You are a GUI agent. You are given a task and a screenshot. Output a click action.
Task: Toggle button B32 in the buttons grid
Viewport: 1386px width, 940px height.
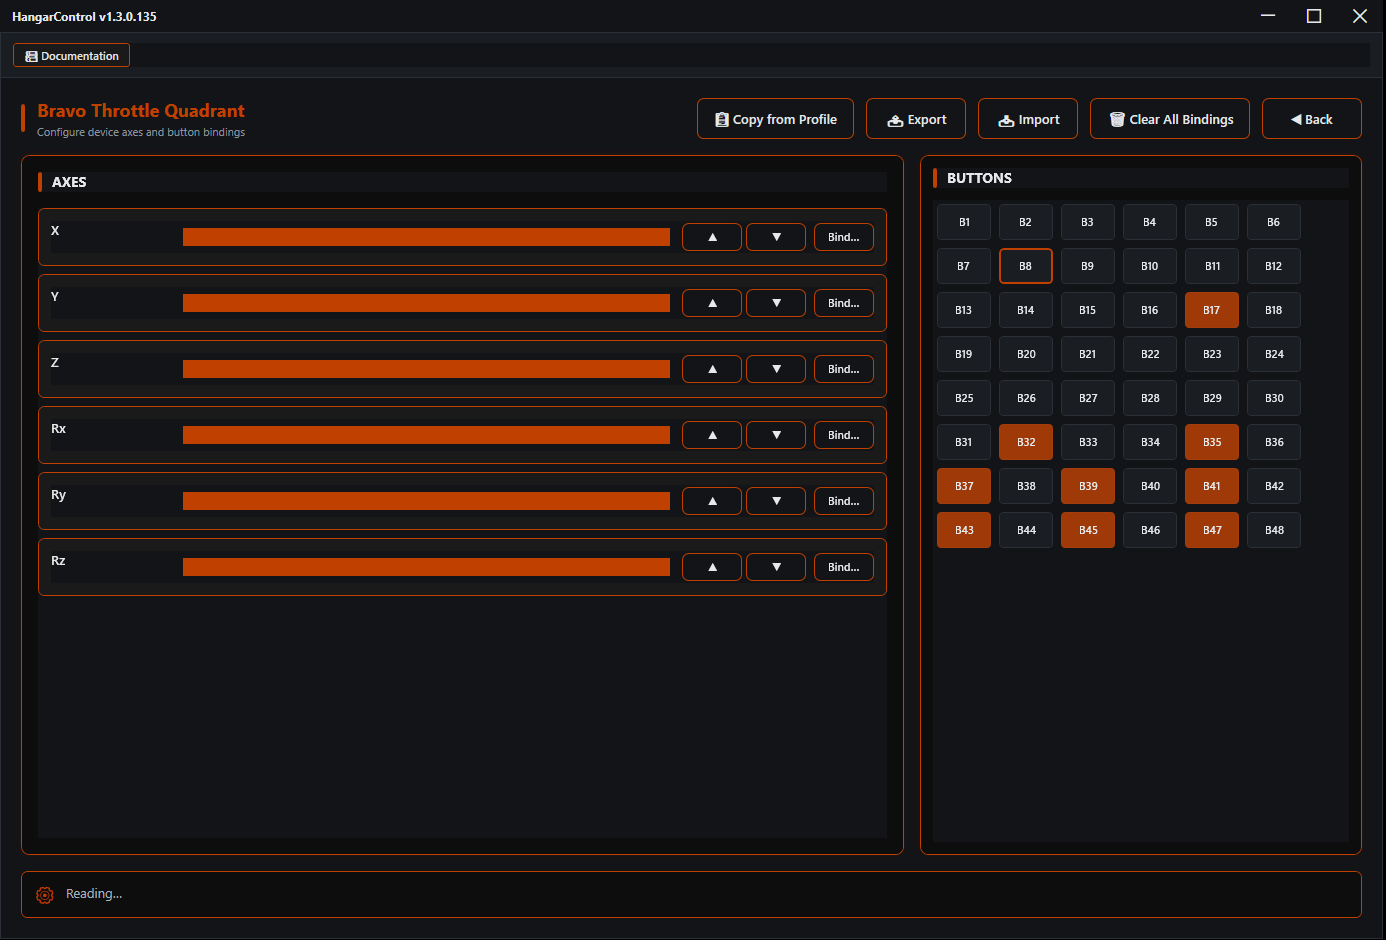[1025, 441]
